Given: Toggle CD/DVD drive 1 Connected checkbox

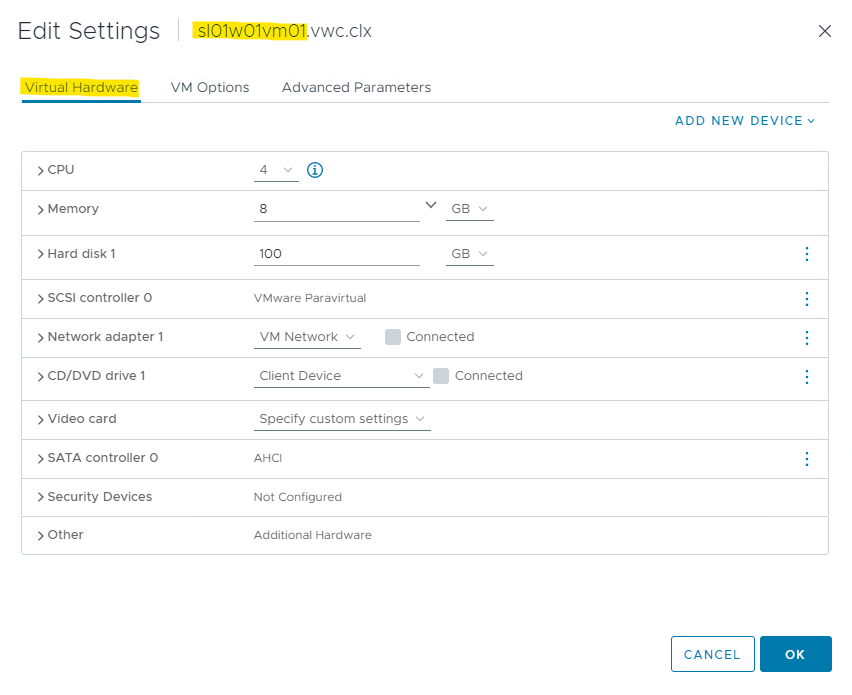Looking at the screenshot, I should (441, 376).
